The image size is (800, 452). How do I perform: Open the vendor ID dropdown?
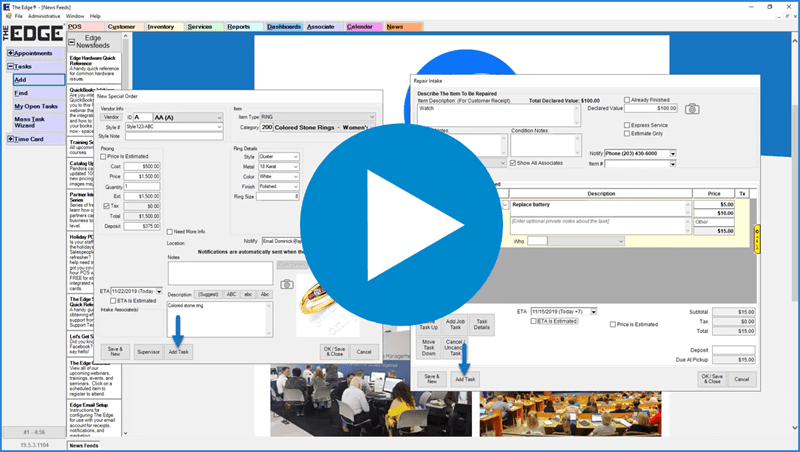219,117
